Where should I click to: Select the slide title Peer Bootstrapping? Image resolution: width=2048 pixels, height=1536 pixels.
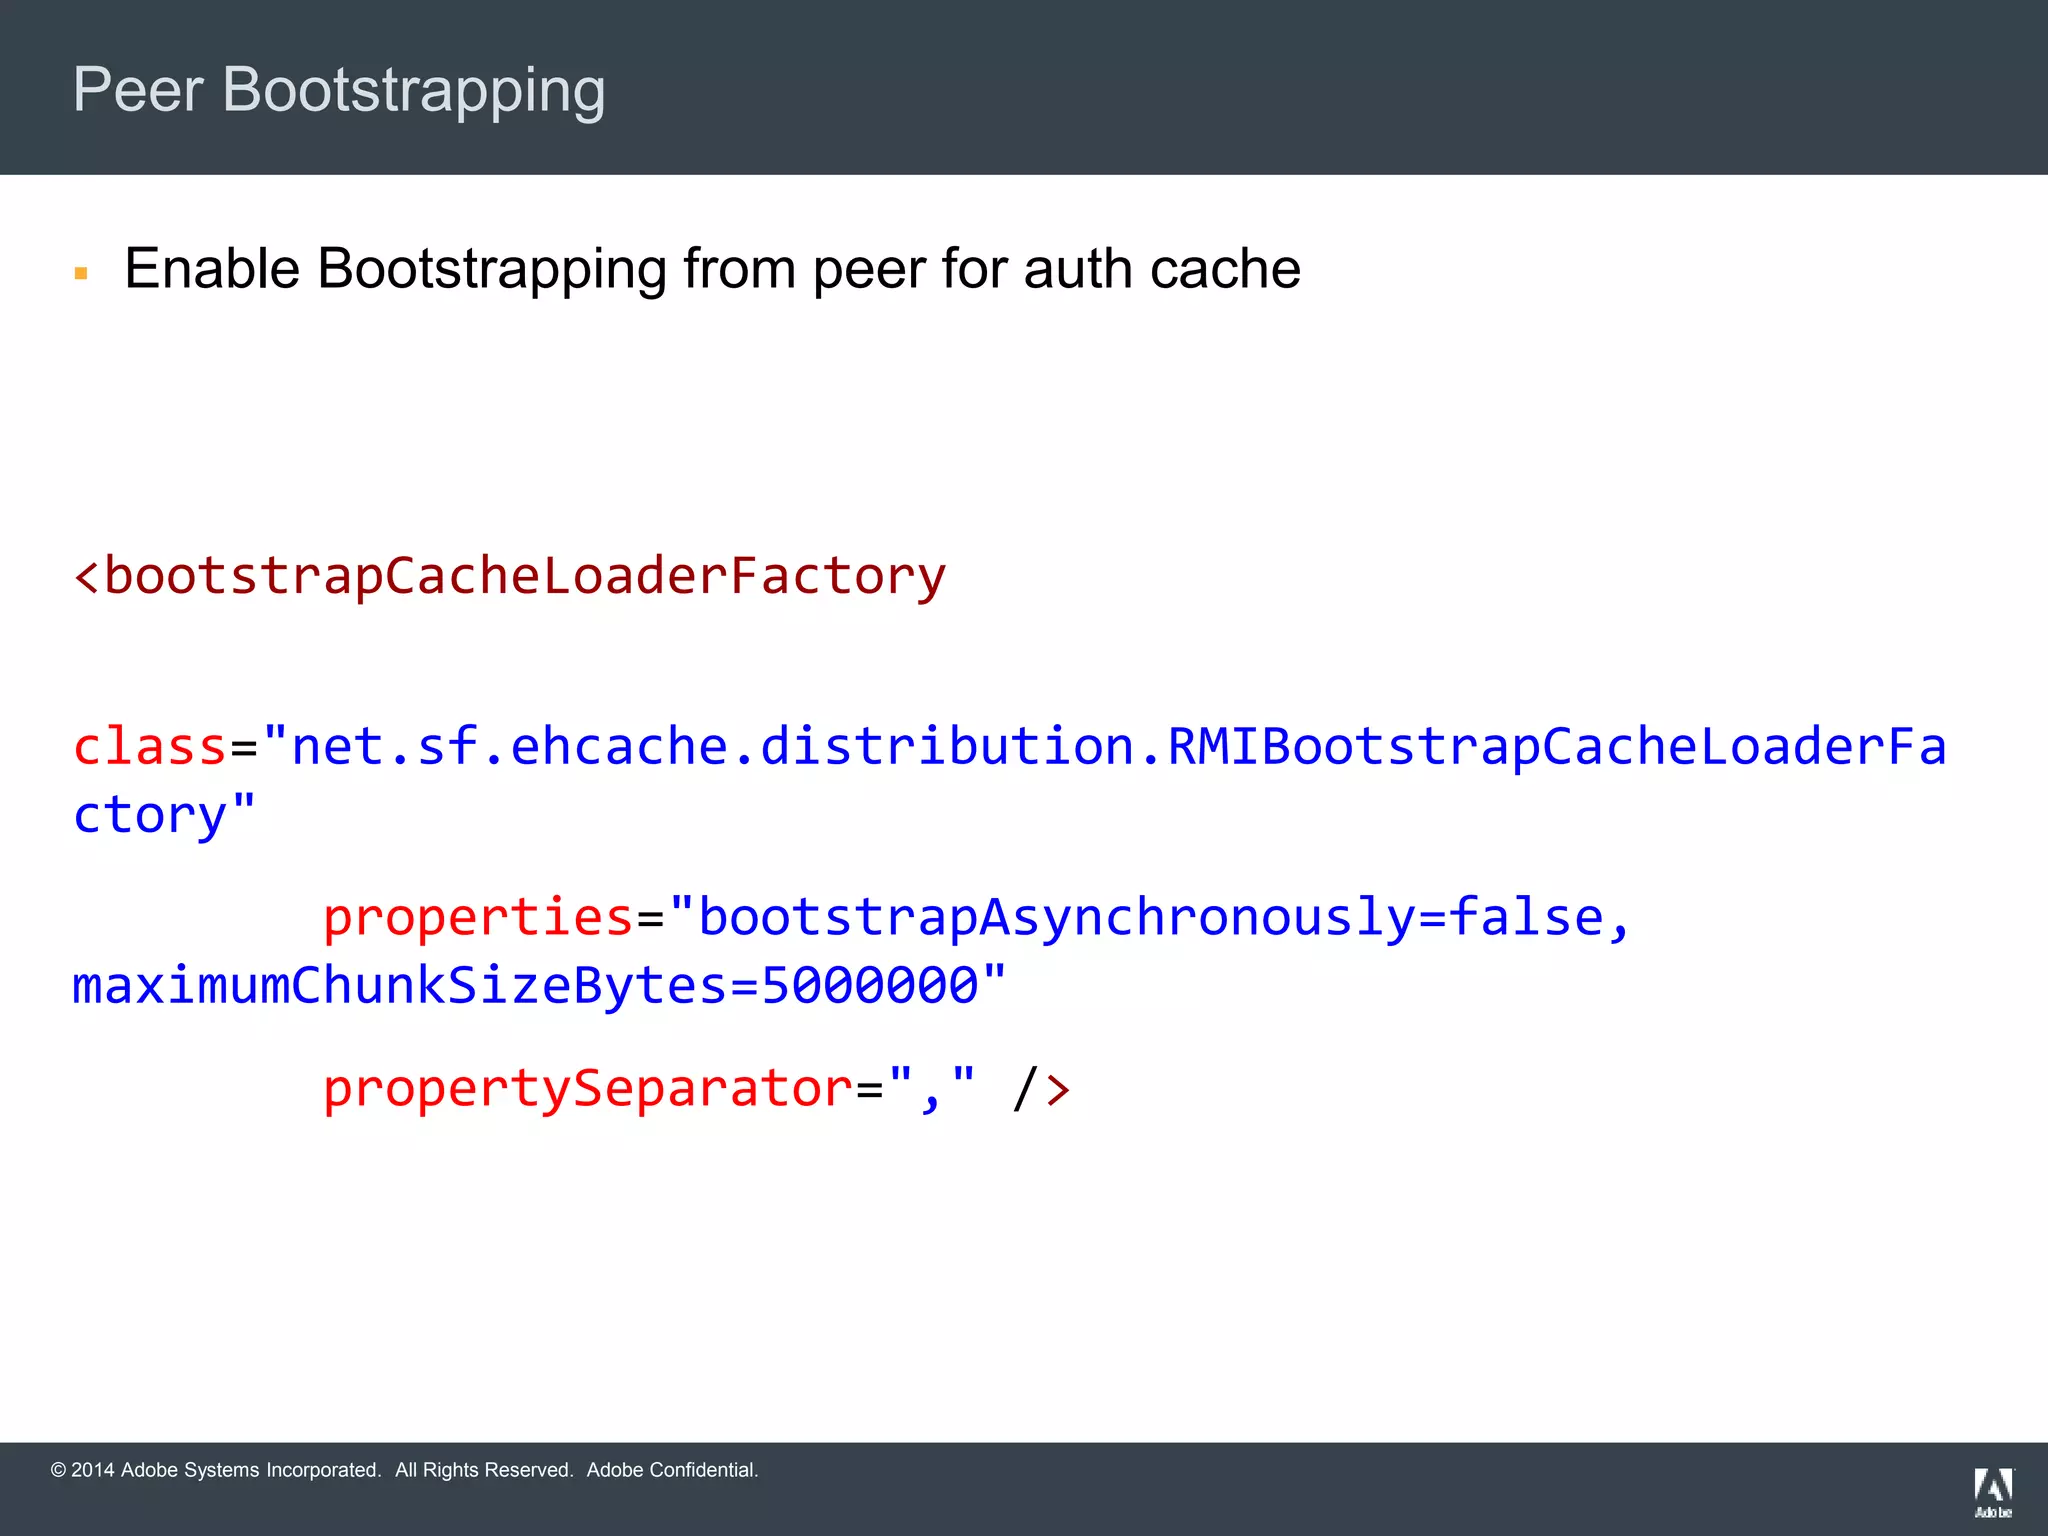coord(339,92)
